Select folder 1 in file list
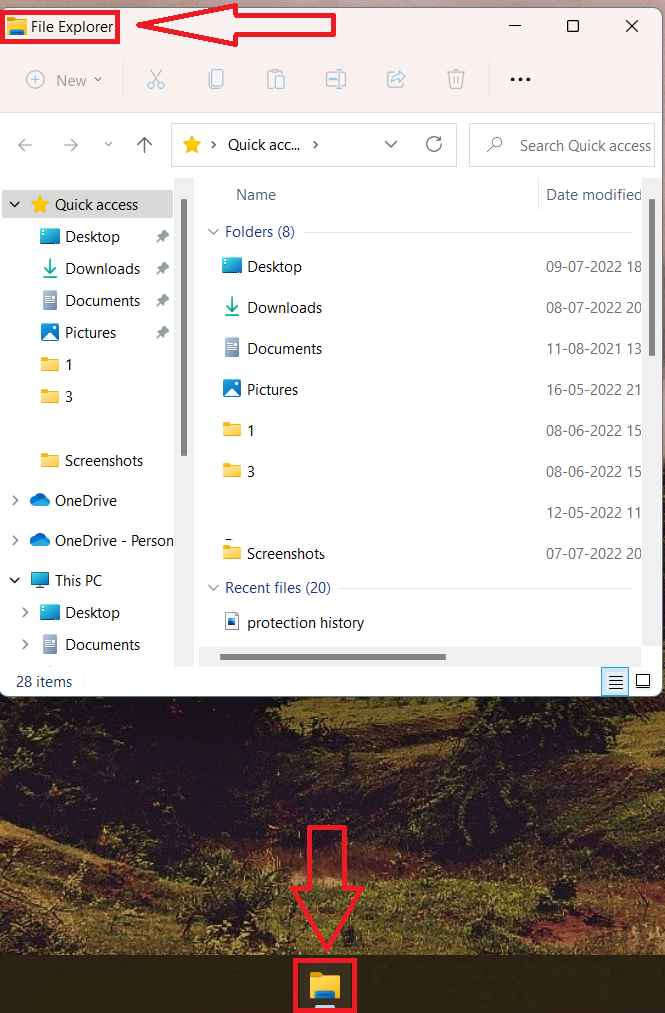The width and height of the screenshot is (665, 1013). [250, 430]
